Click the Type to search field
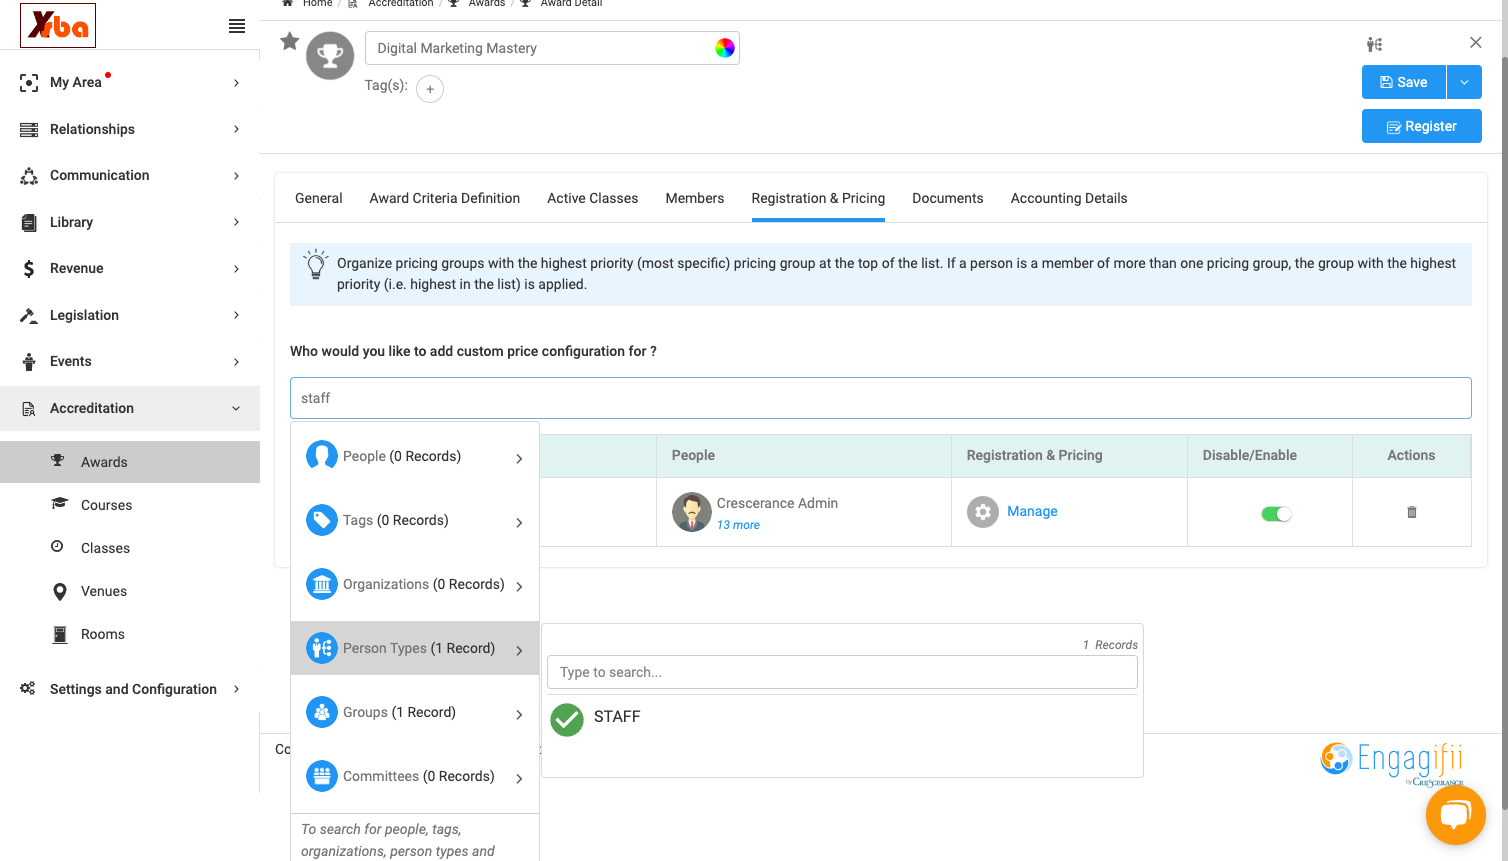The width and height of the screenshot is (1508, 861). tap(842, 672)
